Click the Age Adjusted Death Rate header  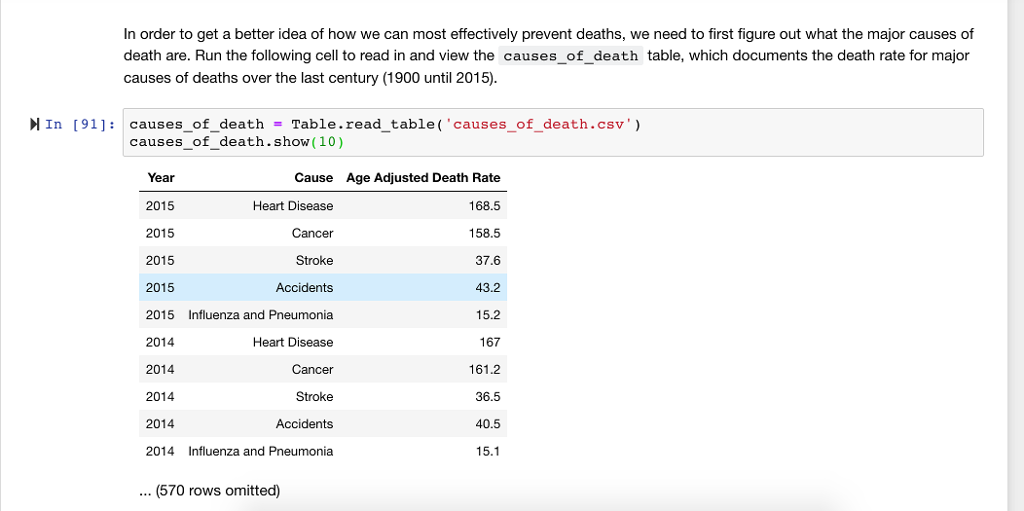pyautogui.click(x=423, y=178)
